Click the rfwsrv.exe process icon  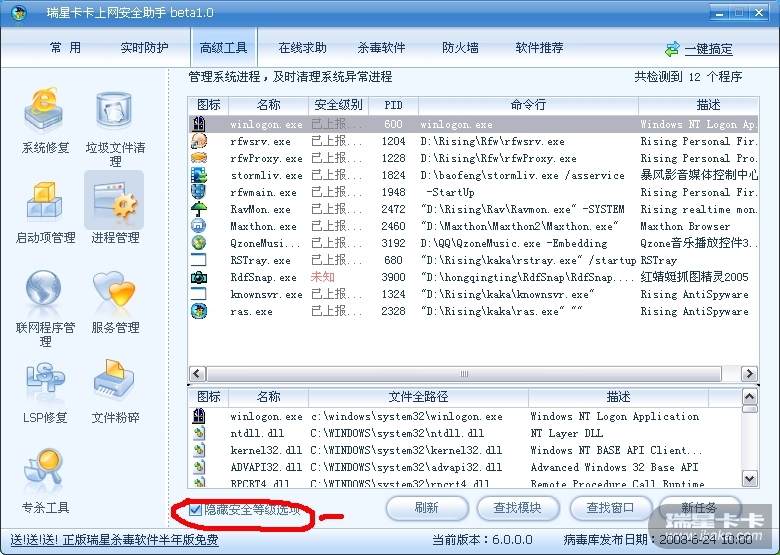pos(199,141)
